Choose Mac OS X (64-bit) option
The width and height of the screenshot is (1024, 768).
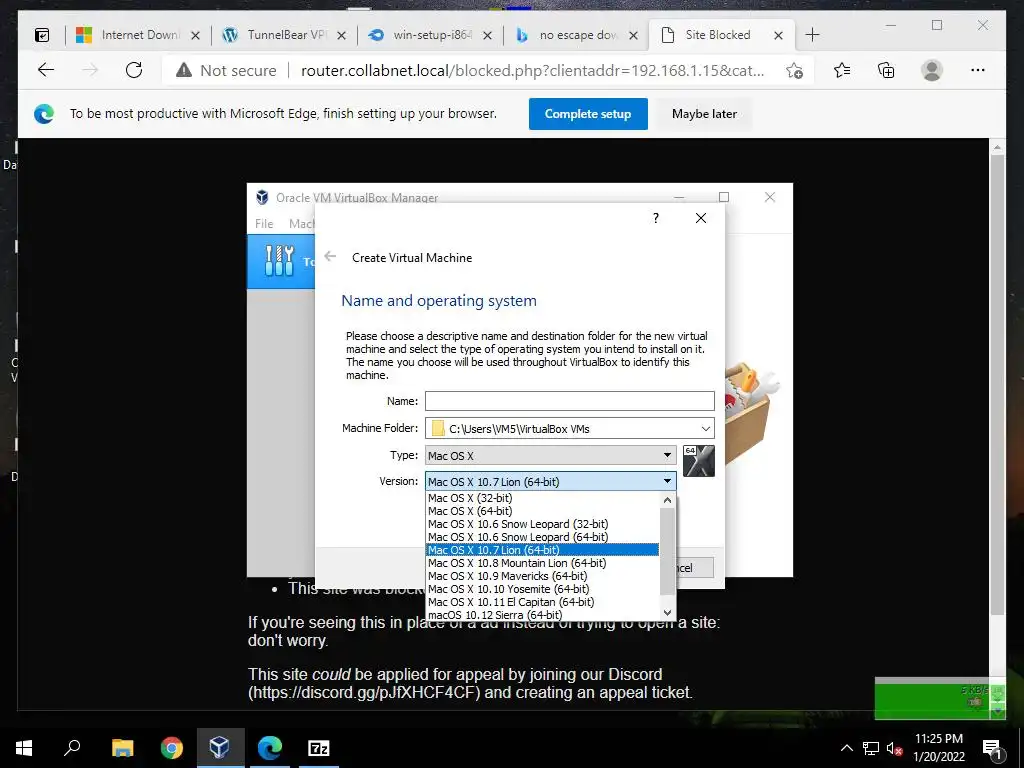pos(542,511)
